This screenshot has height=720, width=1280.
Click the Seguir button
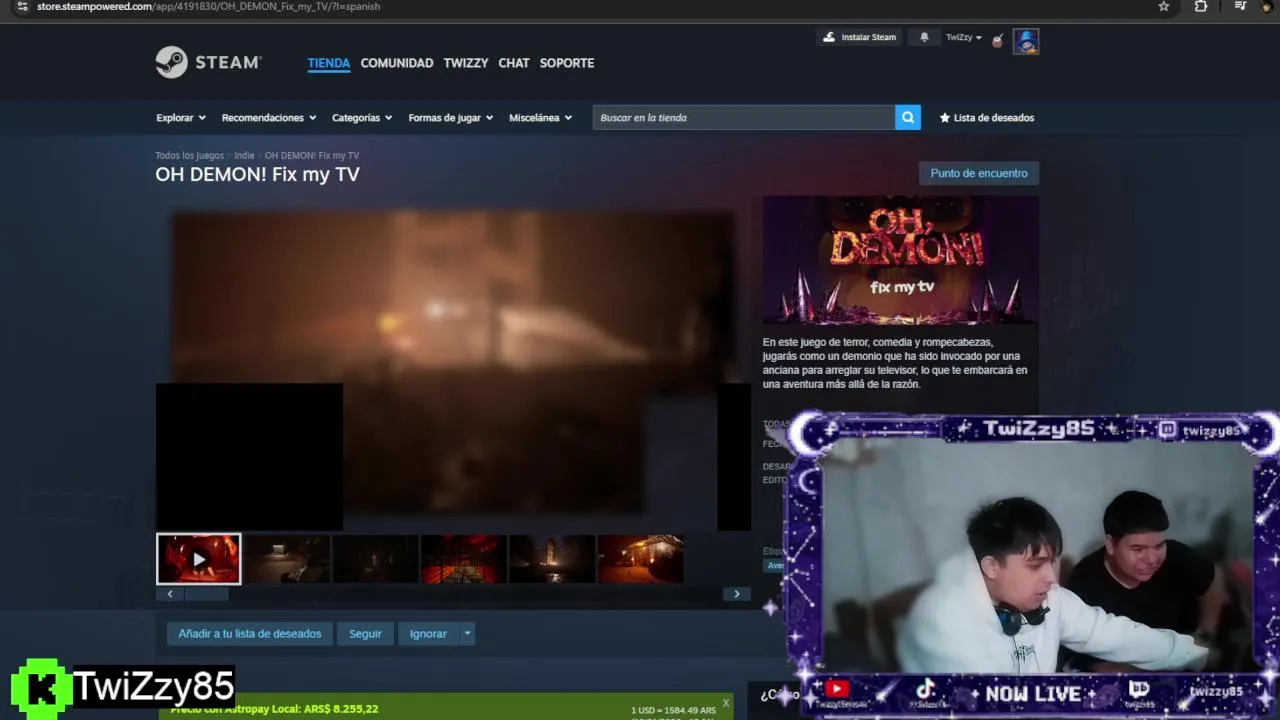coord(365,633)
